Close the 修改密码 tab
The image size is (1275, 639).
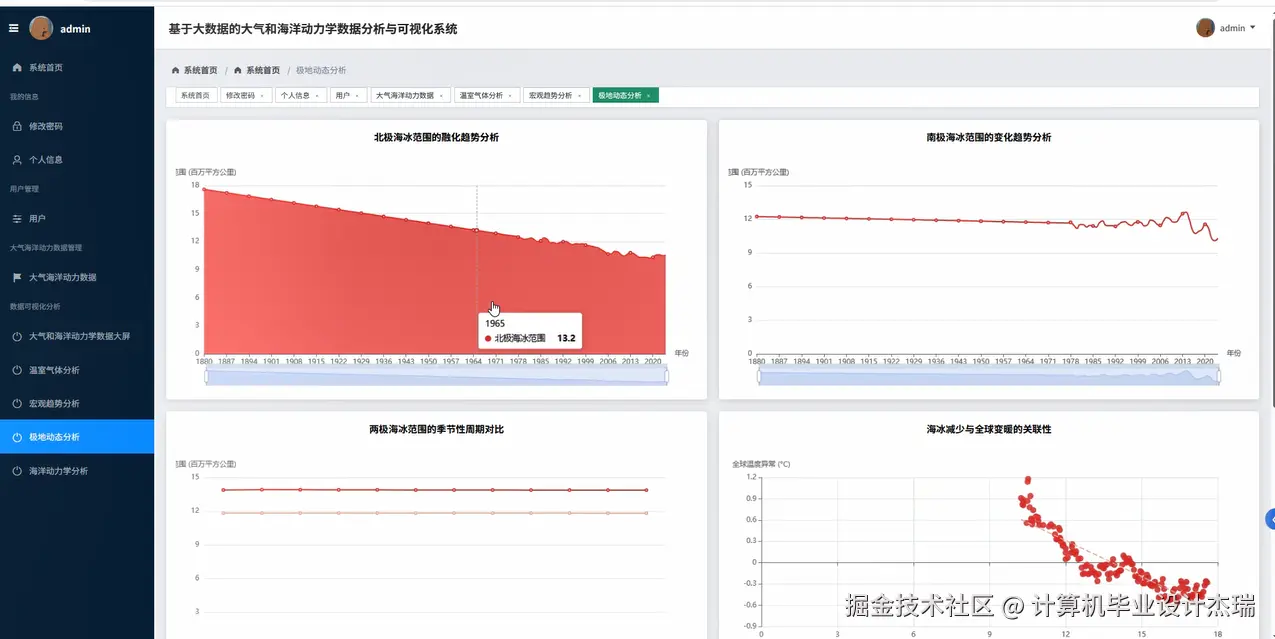click(x=262, y=96)
